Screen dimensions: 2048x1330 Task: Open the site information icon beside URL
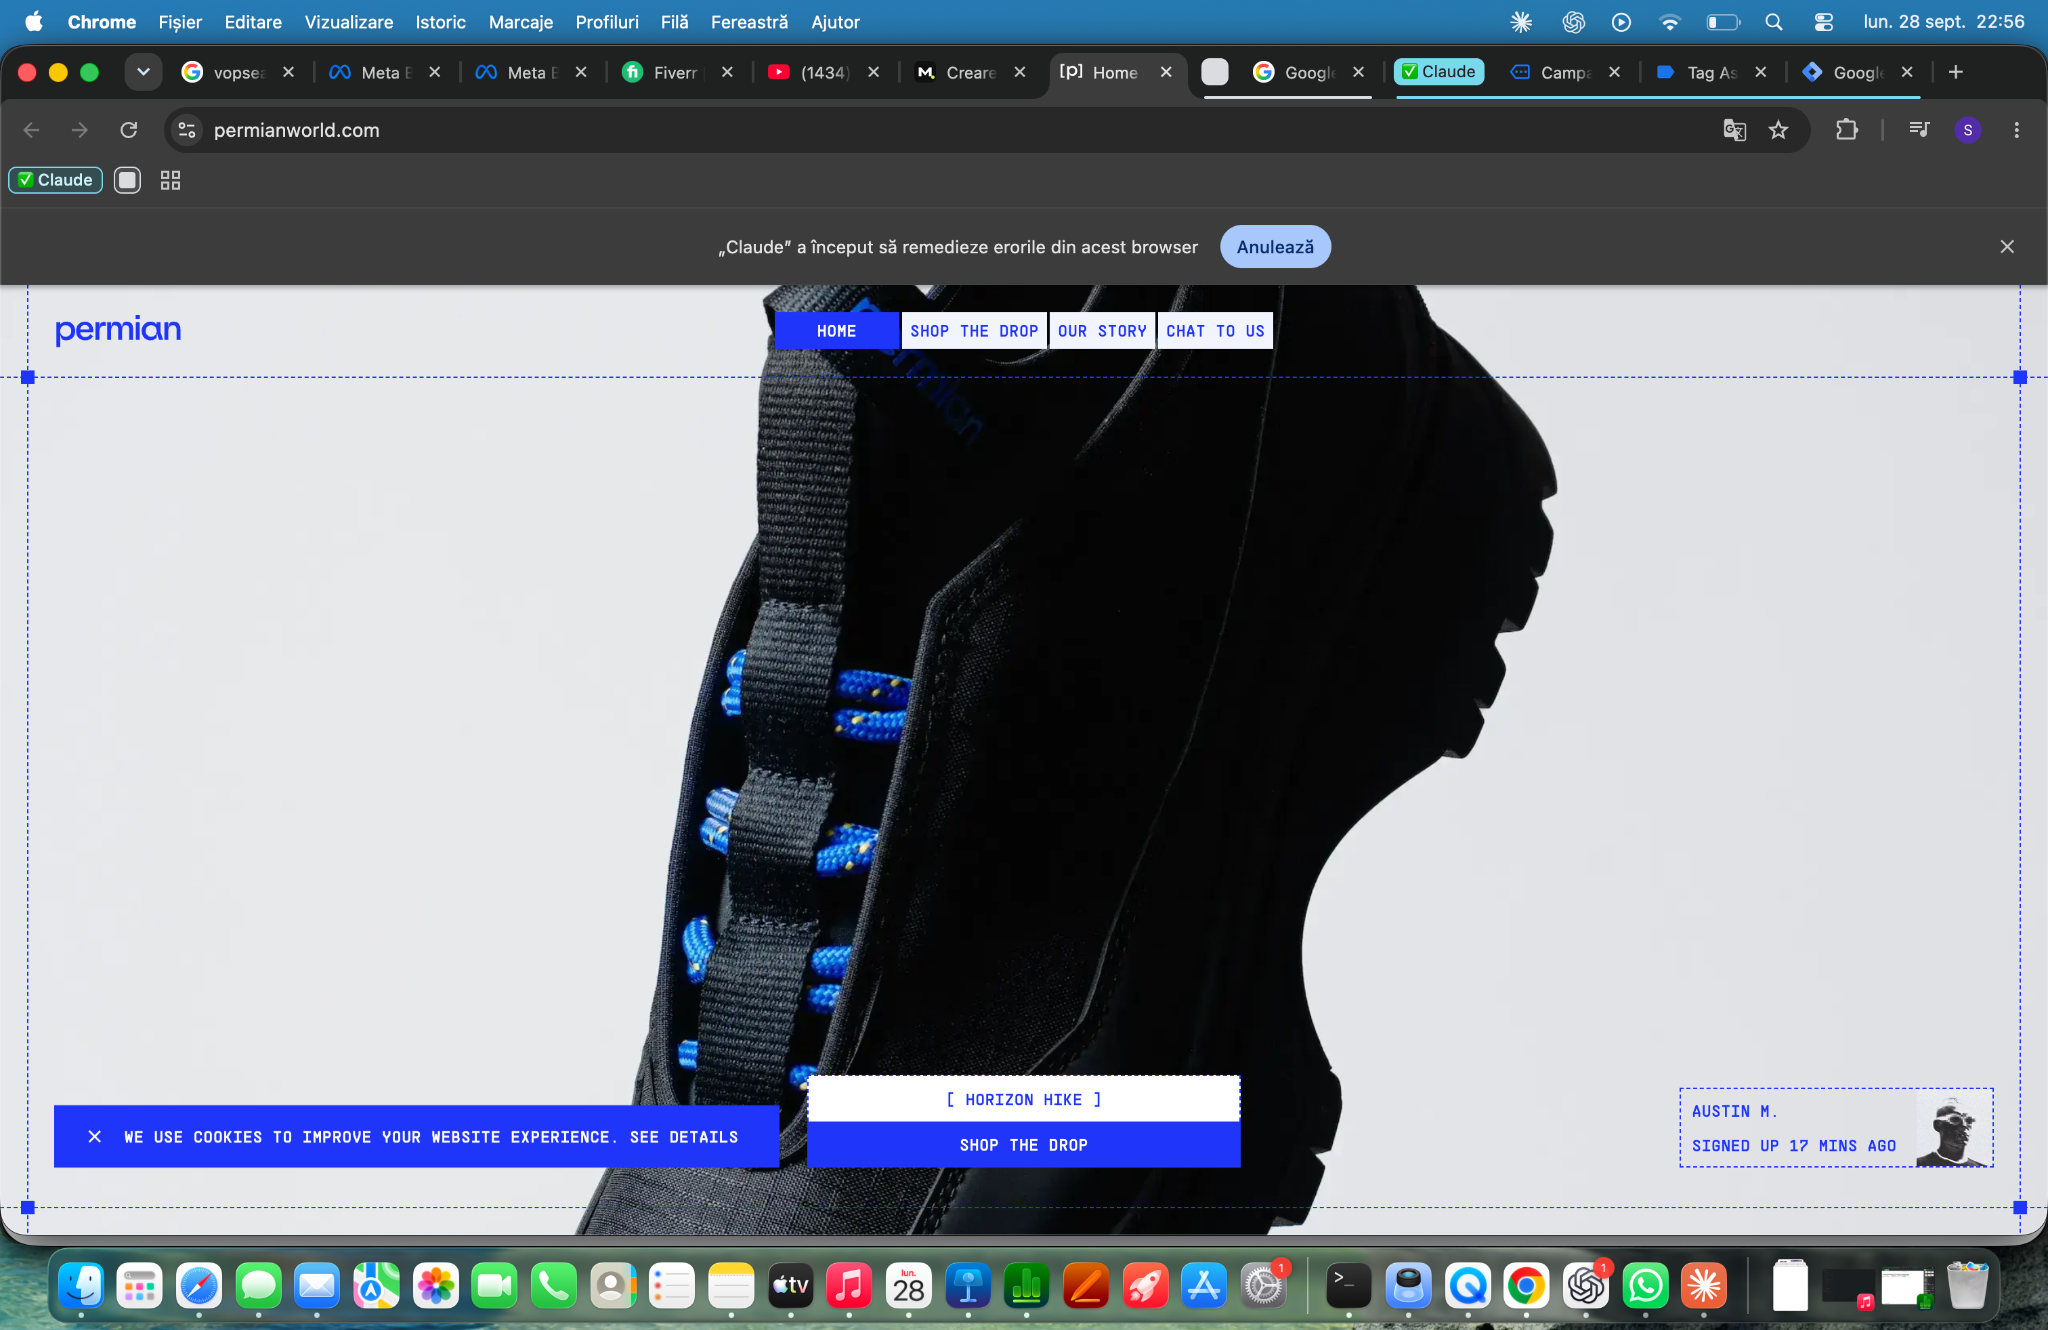pos(186,130)
